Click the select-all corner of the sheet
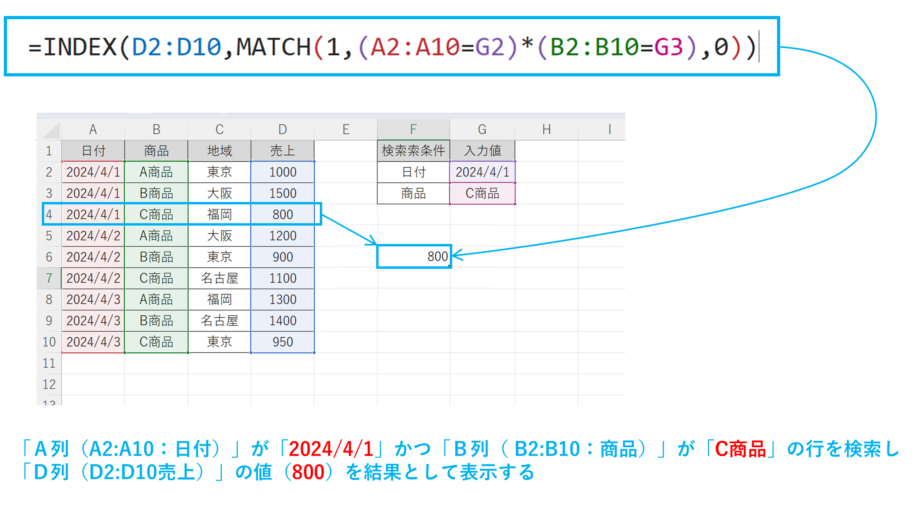Screen dimensions: 921x518 pos(47,129)
